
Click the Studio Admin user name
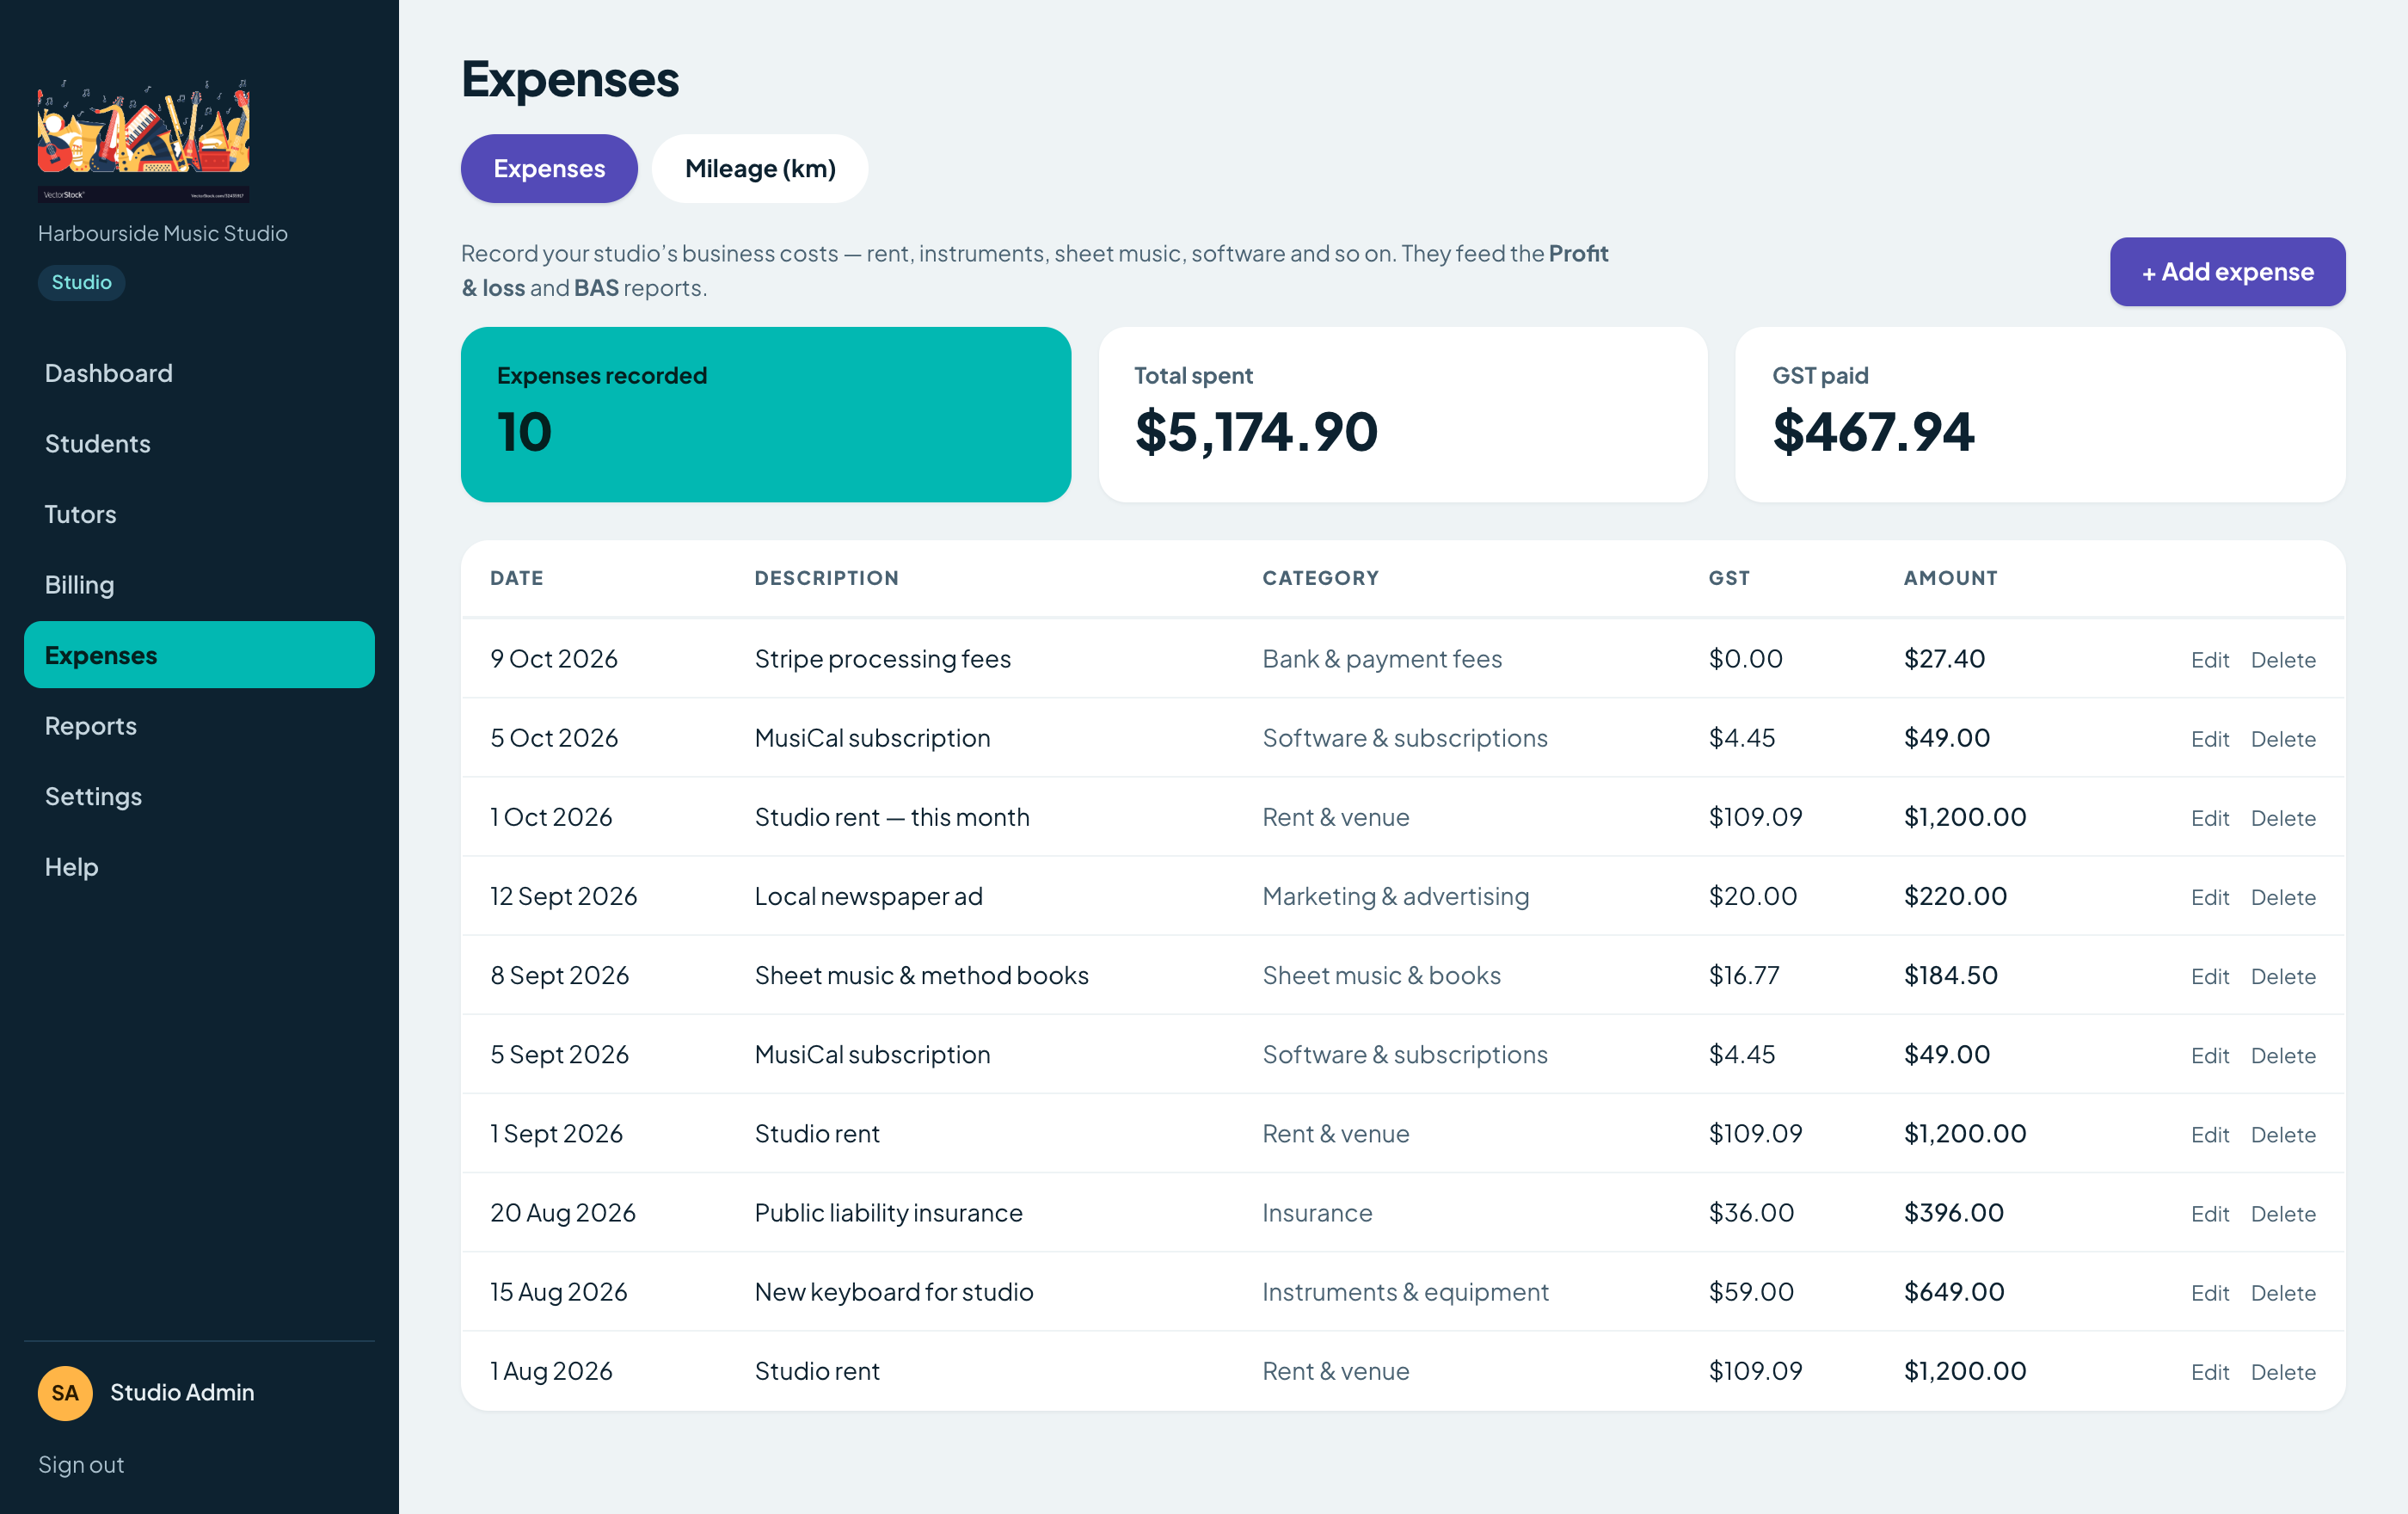[182, 1392]
